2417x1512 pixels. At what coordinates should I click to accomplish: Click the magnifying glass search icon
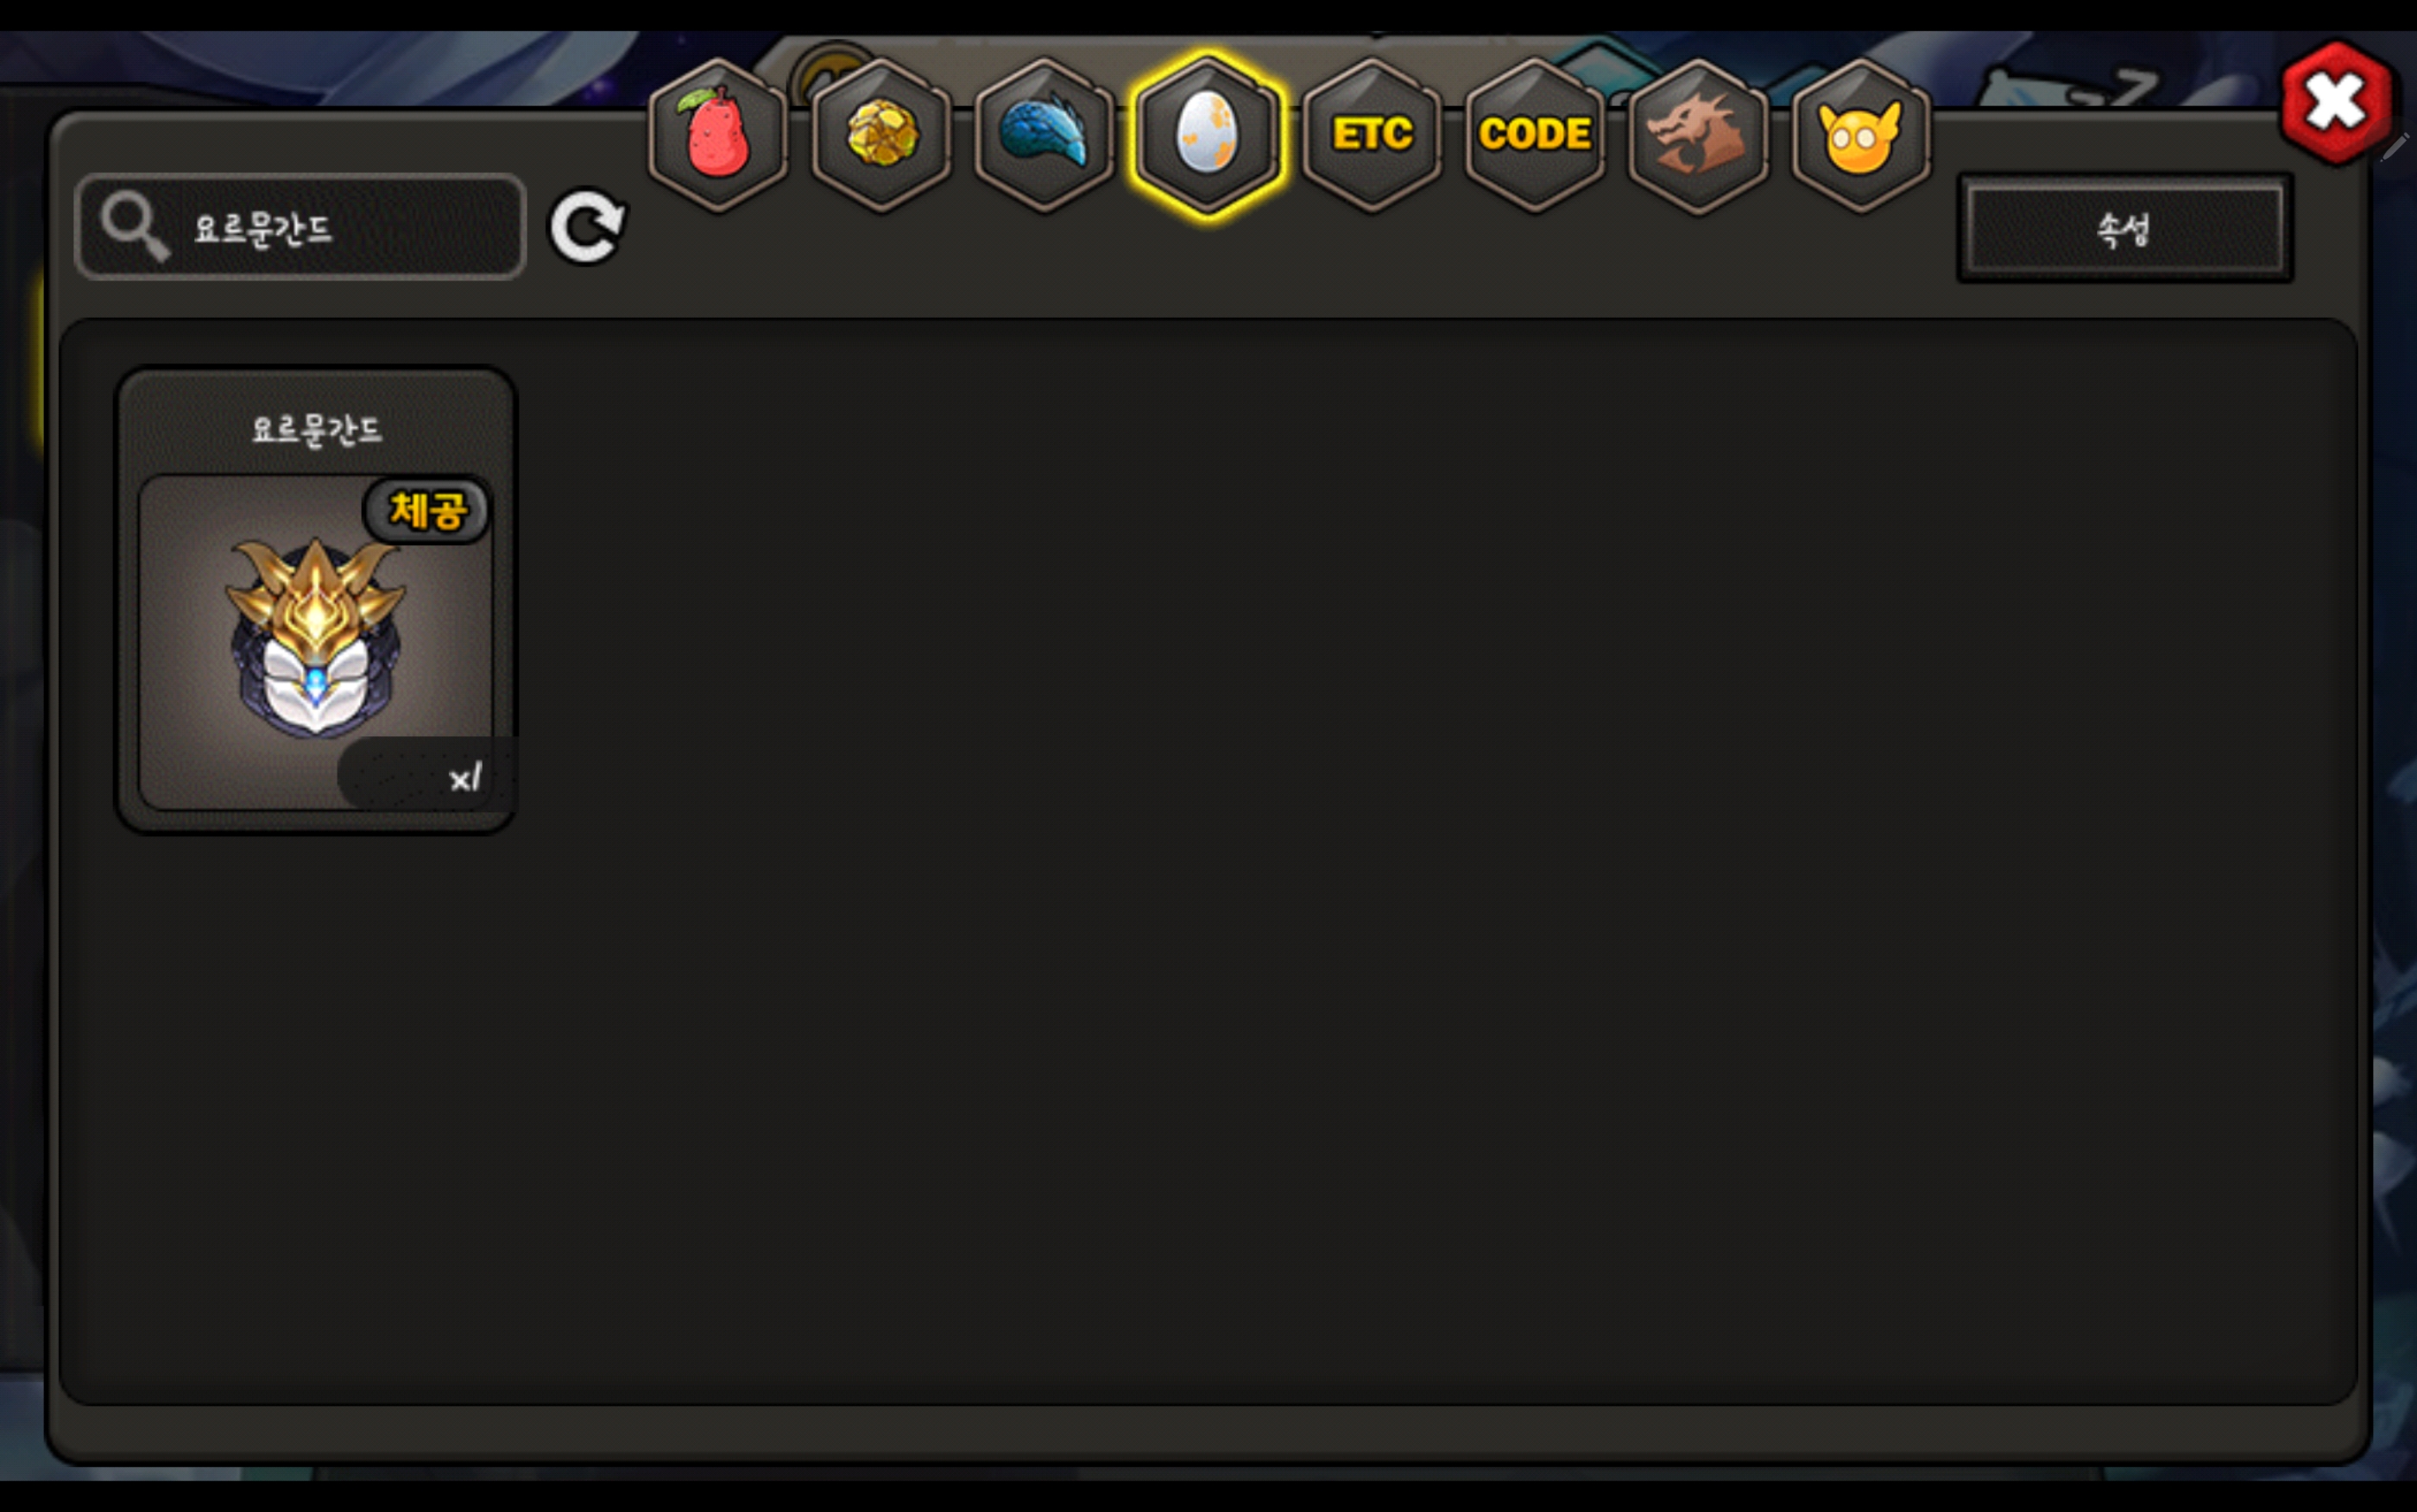tap(135, 226)
